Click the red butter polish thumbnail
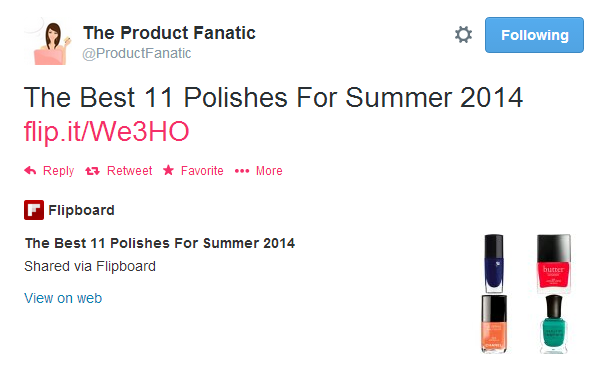Viewport: 606px width, 366px height. pyautogui.click(x=553, y=264)
